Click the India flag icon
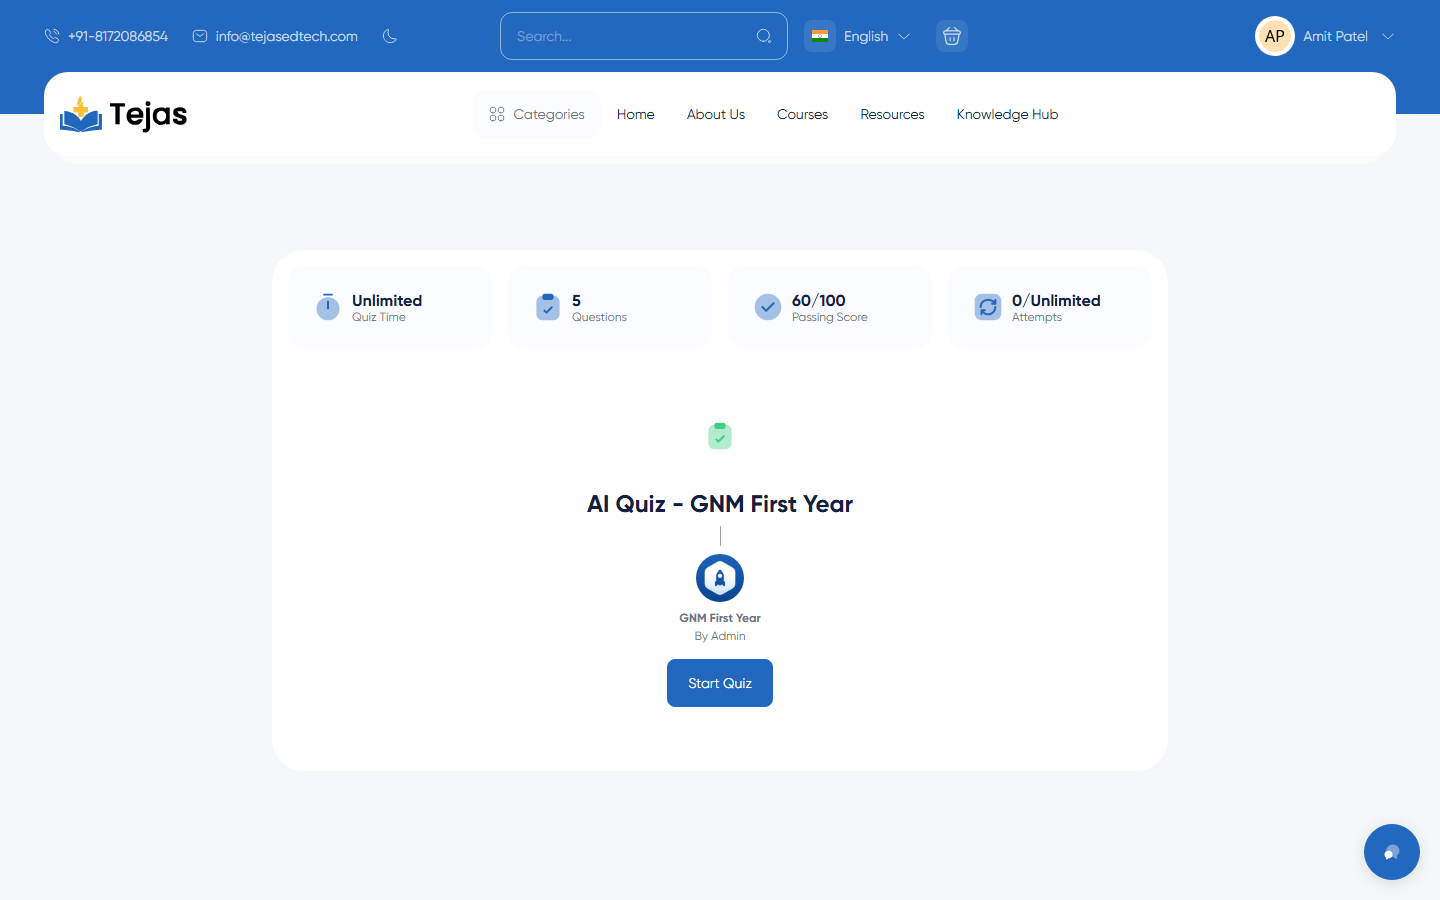Image resolution: width=1440 pixels, height=900 pixels. pyautogui.click(x=820, y=36)
